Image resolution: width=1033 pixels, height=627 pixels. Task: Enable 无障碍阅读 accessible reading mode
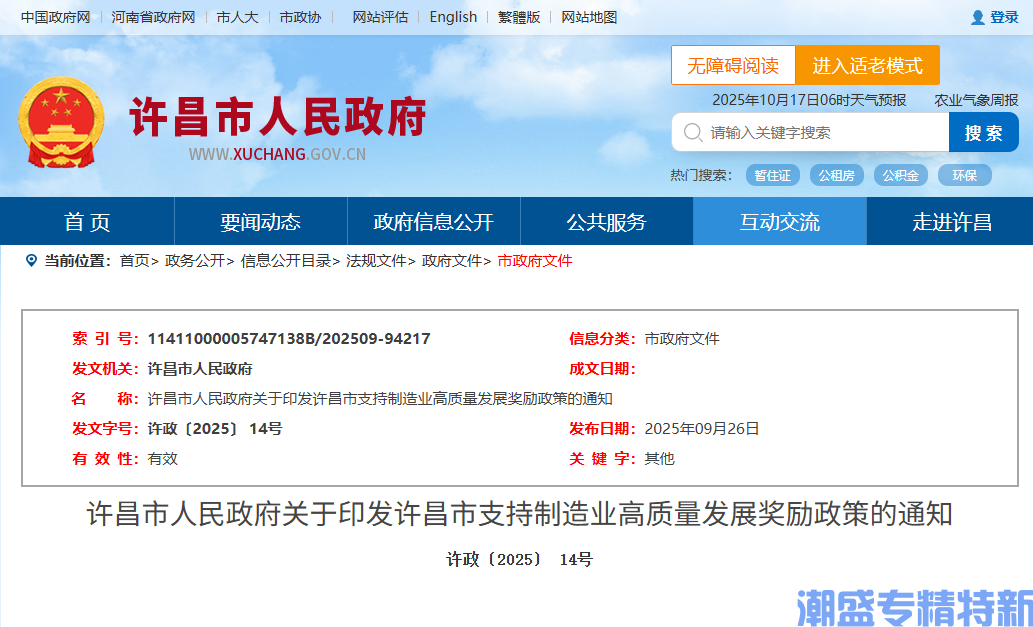click(x=732, y=66)
